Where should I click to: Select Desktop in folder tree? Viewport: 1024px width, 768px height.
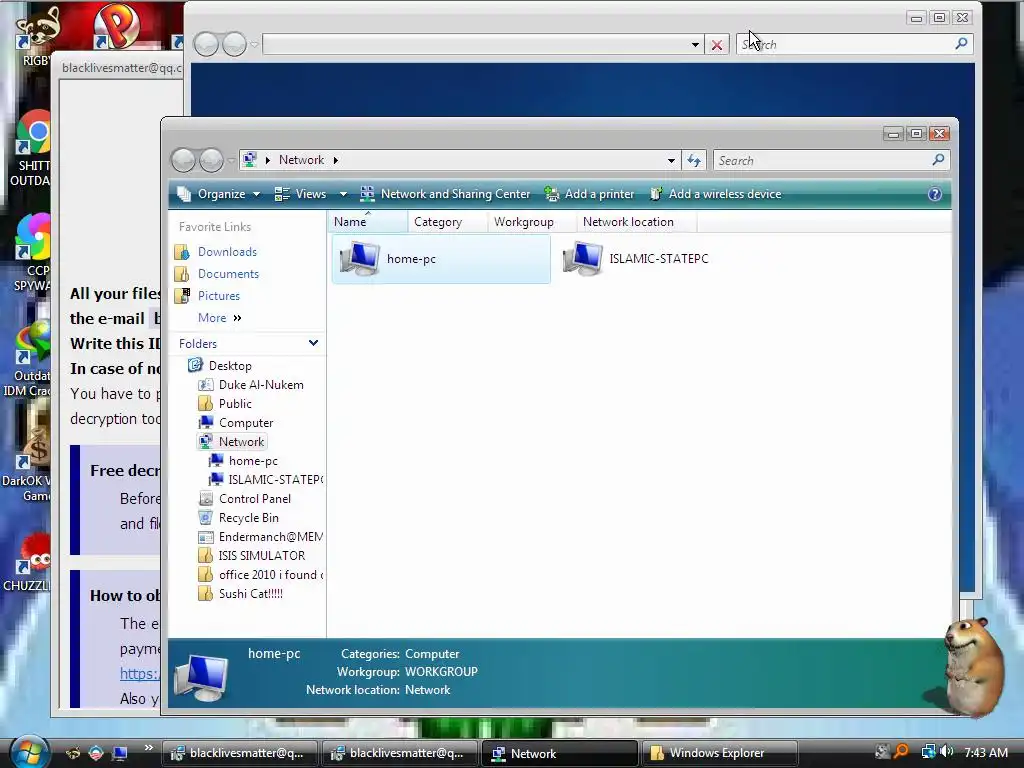pos(229,366)
